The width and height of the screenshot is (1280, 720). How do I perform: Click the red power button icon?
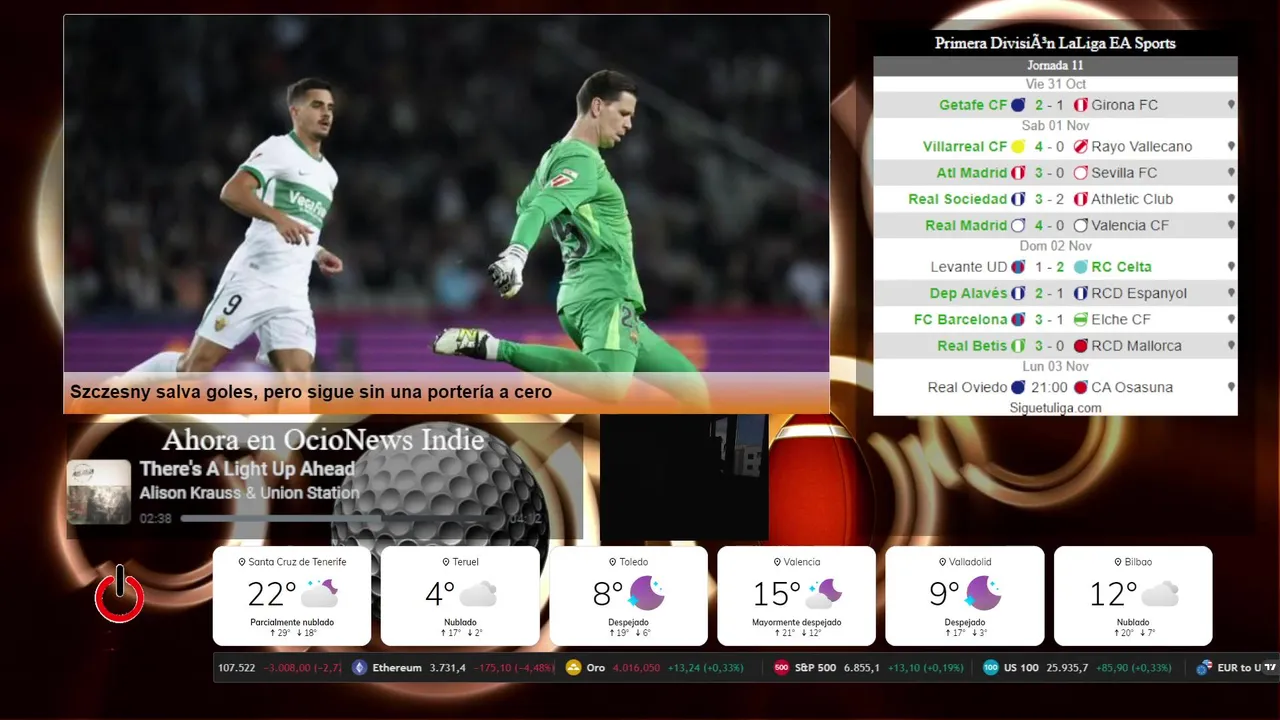119,594
